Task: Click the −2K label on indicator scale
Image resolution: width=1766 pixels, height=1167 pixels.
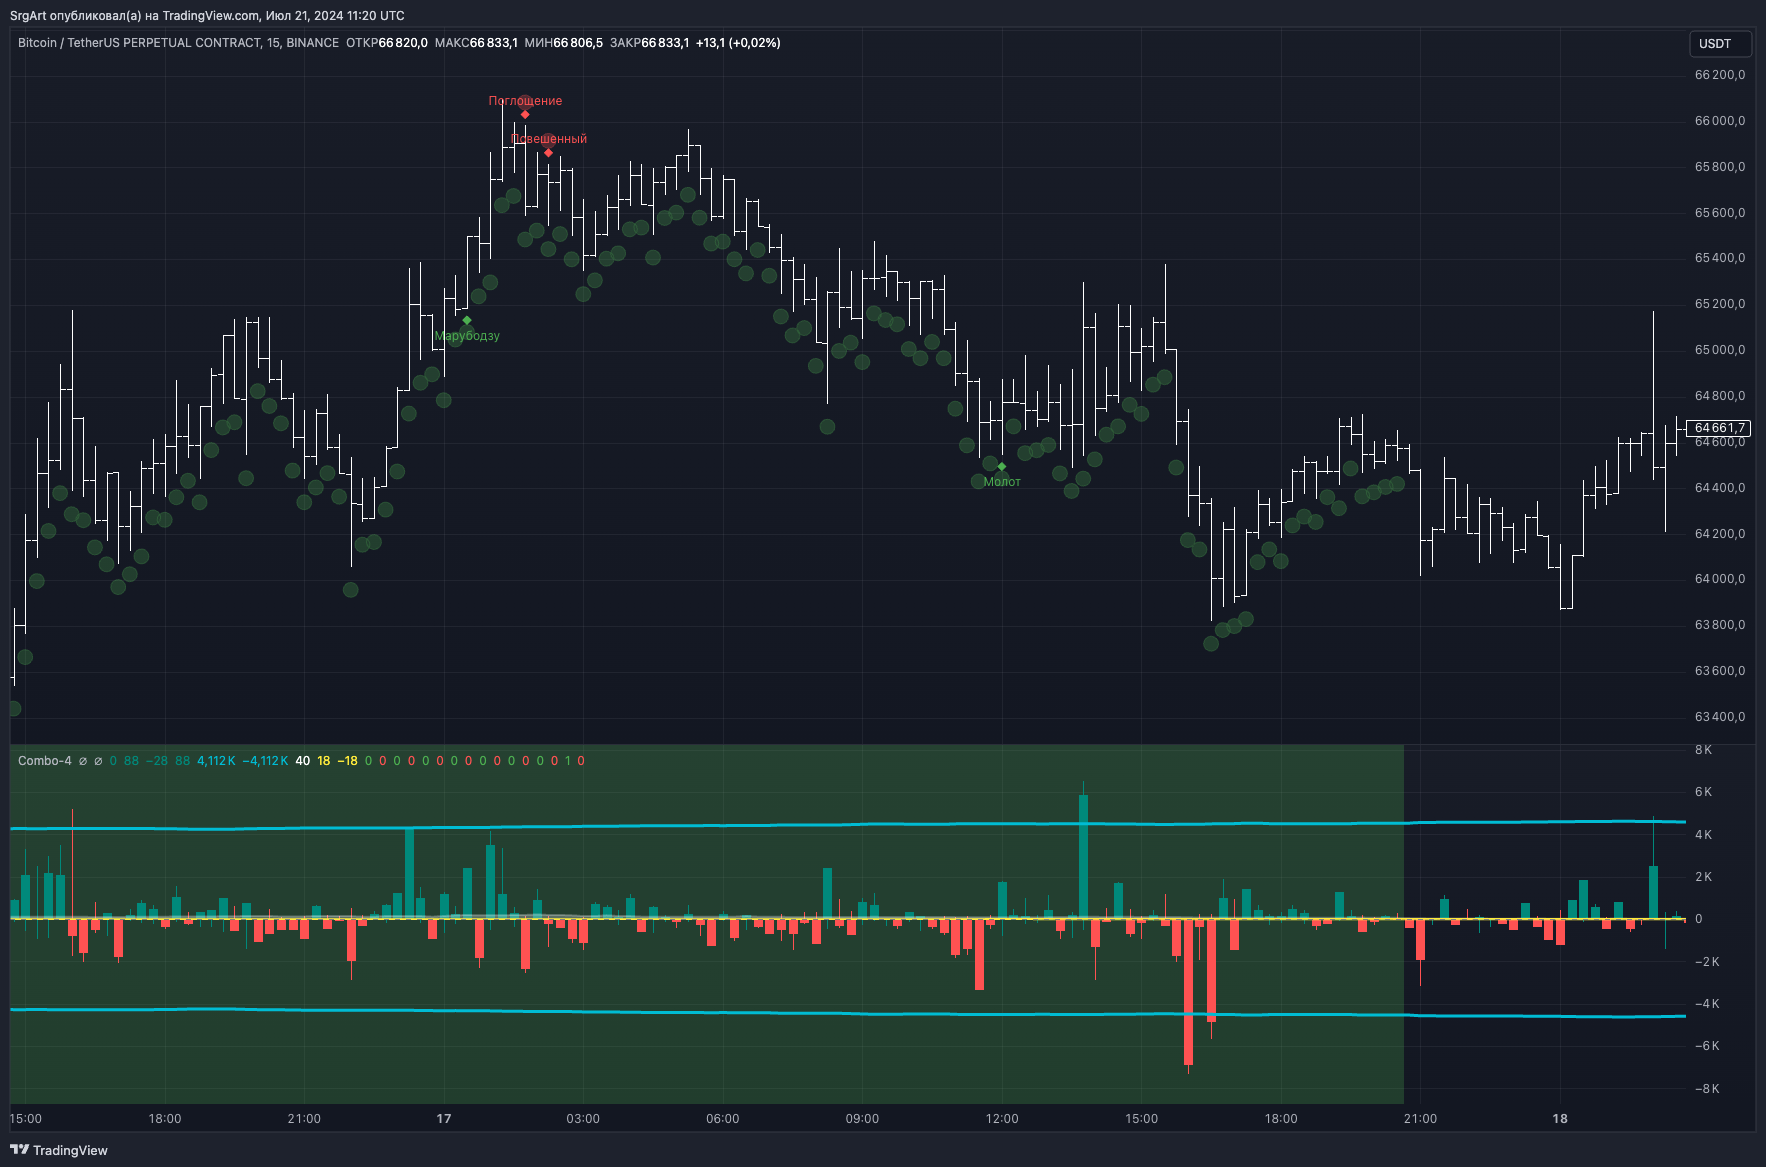Action: (x=1707, y=962)
